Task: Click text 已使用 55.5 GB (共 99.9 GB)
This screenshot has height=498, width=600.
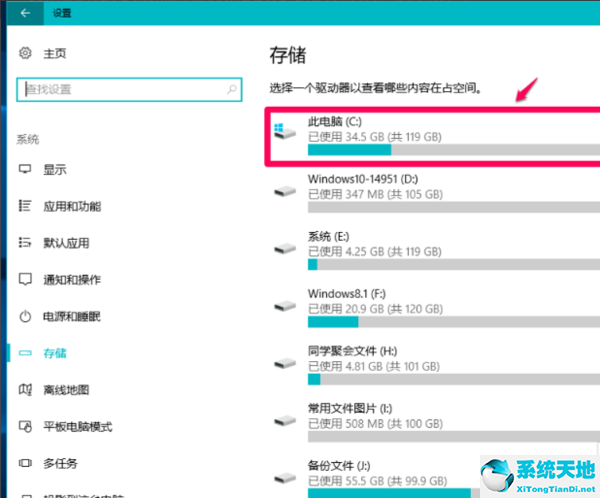Action: [378, 481]
